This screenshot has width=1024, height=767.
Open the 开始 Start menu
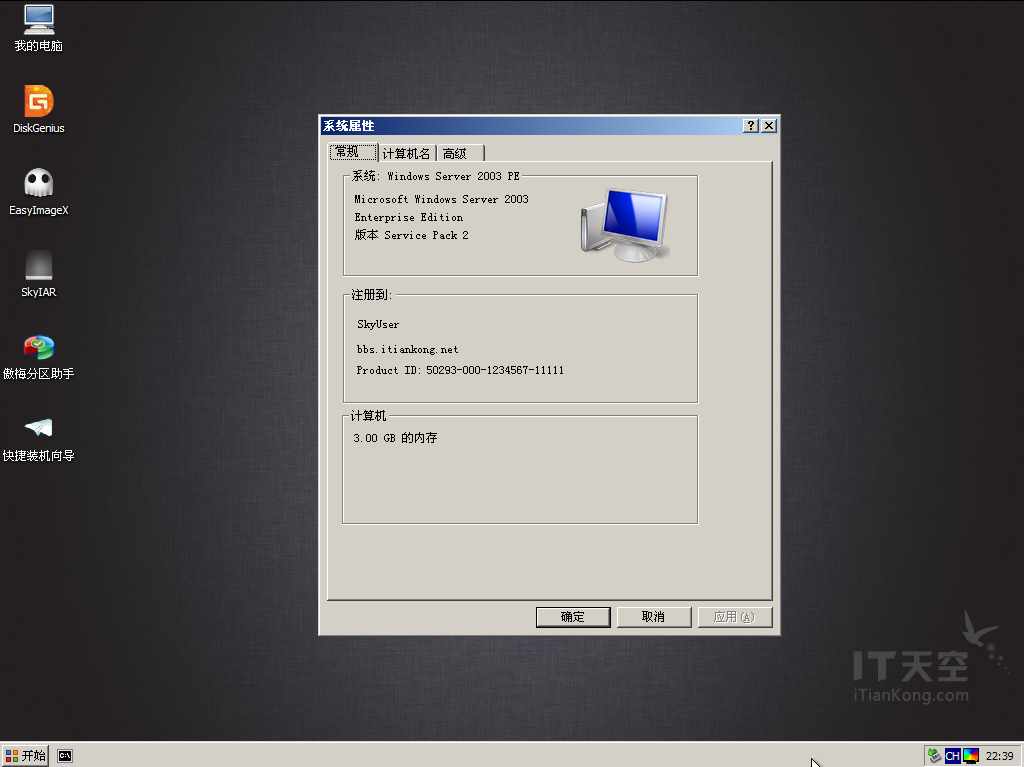25,756
